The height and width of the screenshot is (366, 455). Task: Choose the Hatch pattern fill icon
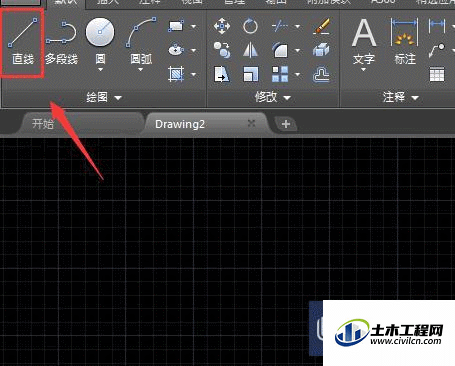[176, 74]
